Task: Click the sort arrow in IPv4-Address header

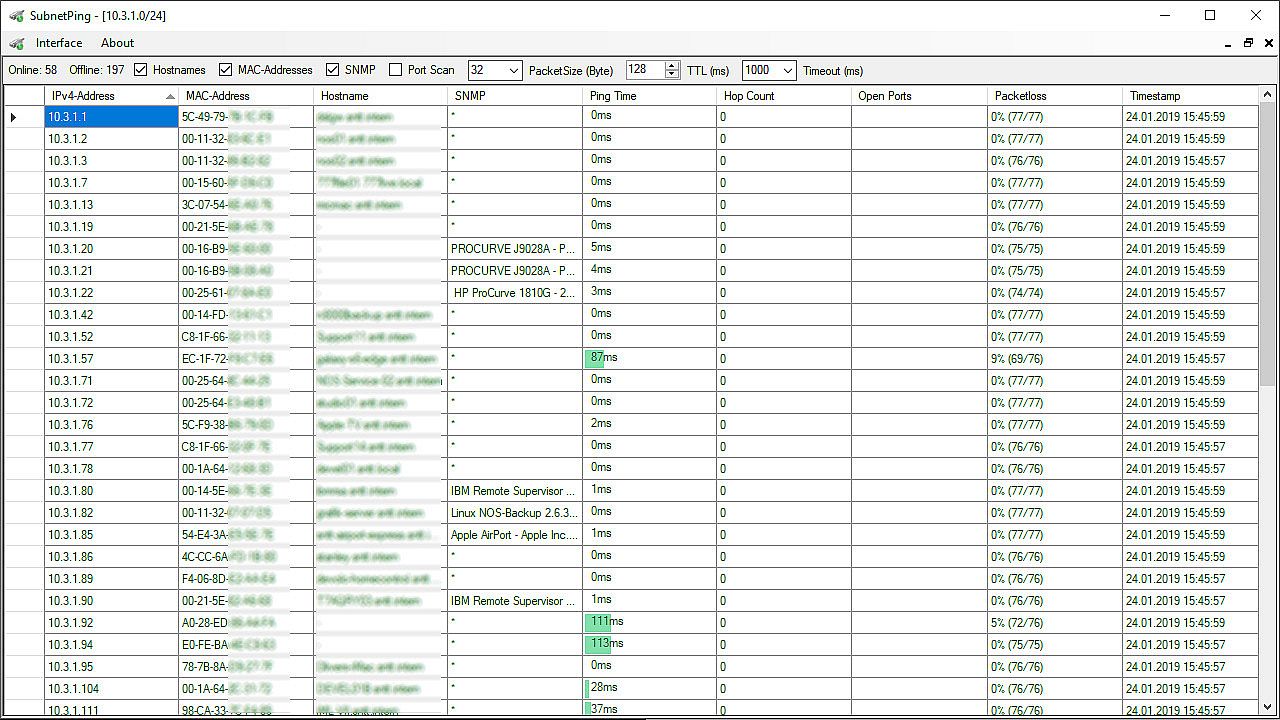Action: tap(170, 96)
